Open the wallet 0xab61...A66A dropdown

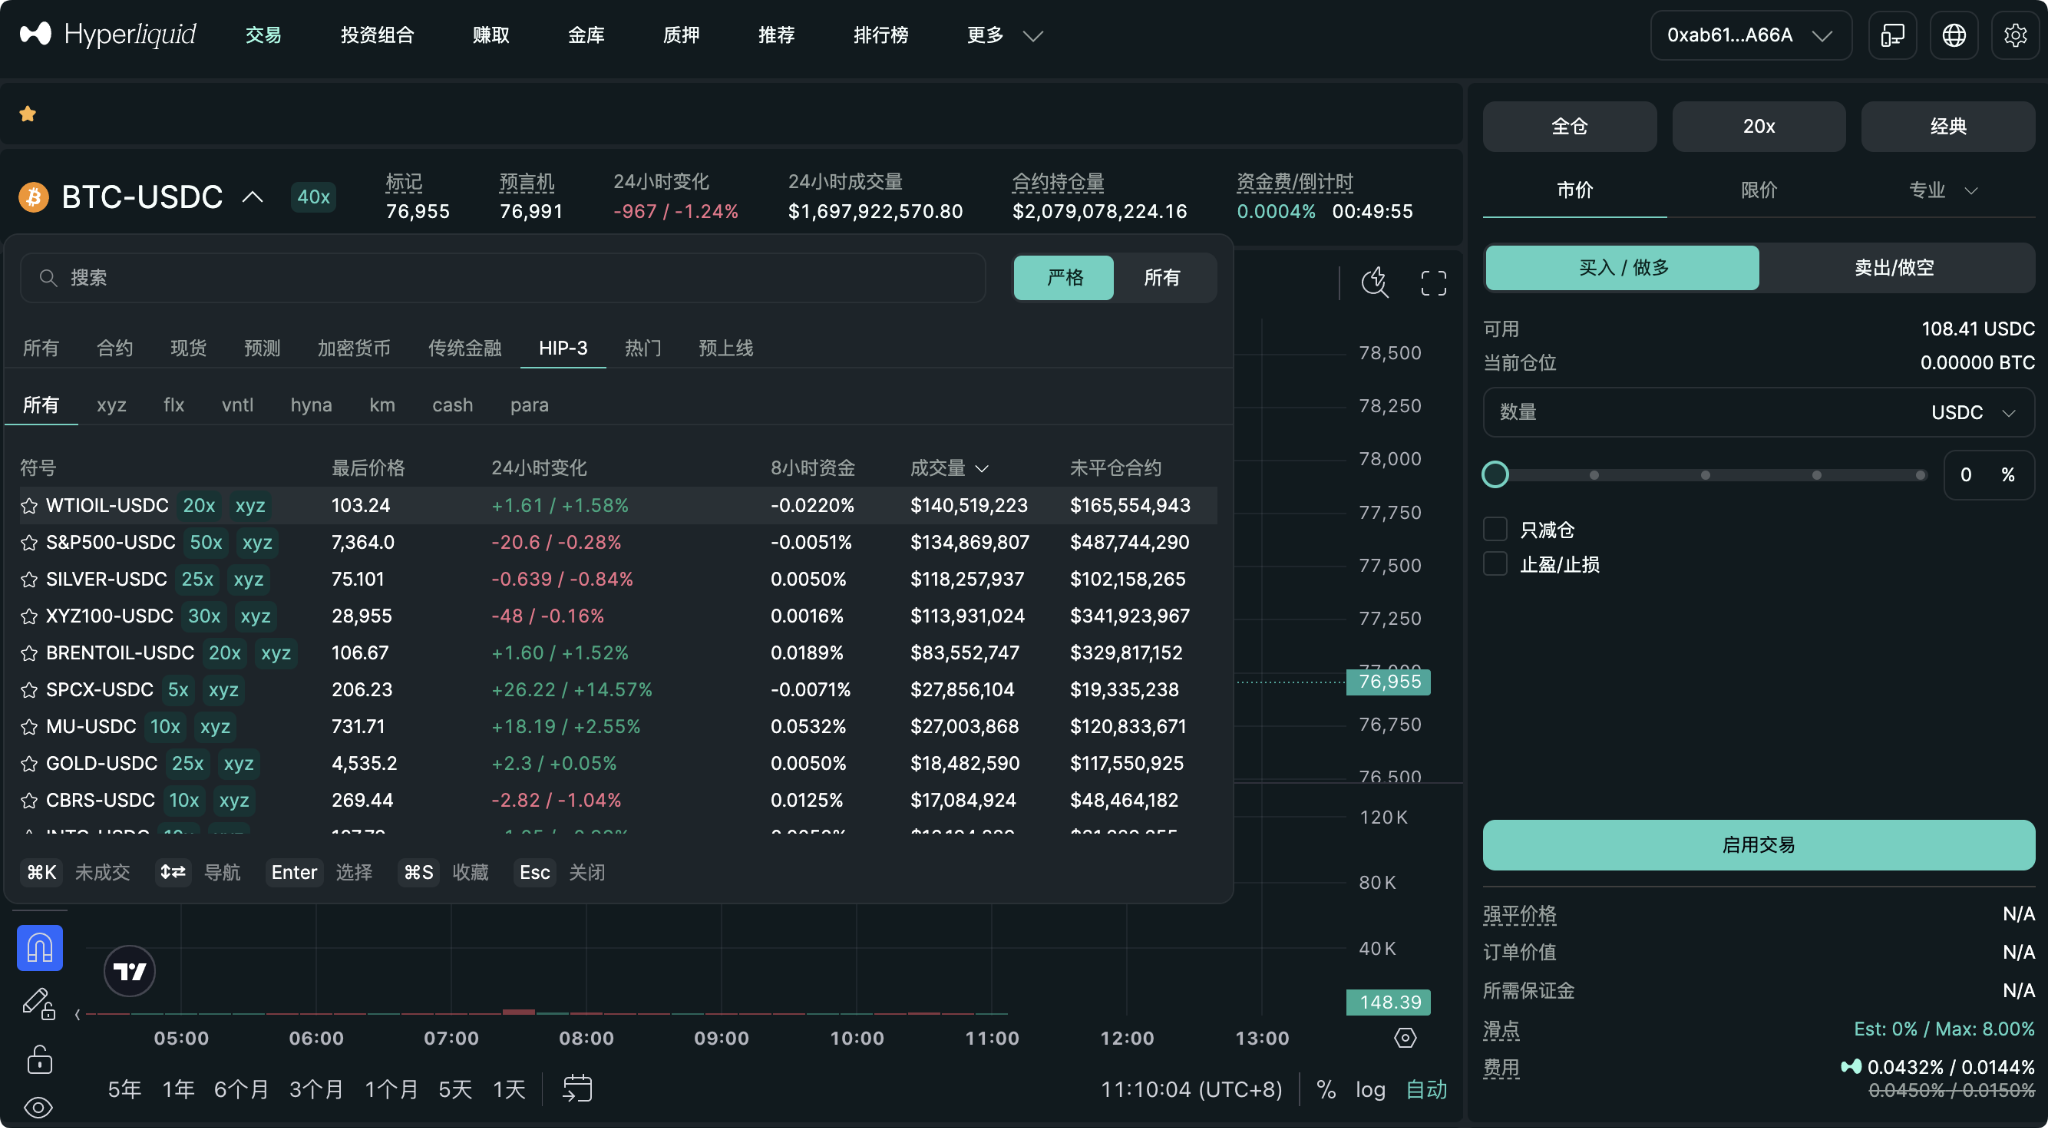[x=1750, y=35]
